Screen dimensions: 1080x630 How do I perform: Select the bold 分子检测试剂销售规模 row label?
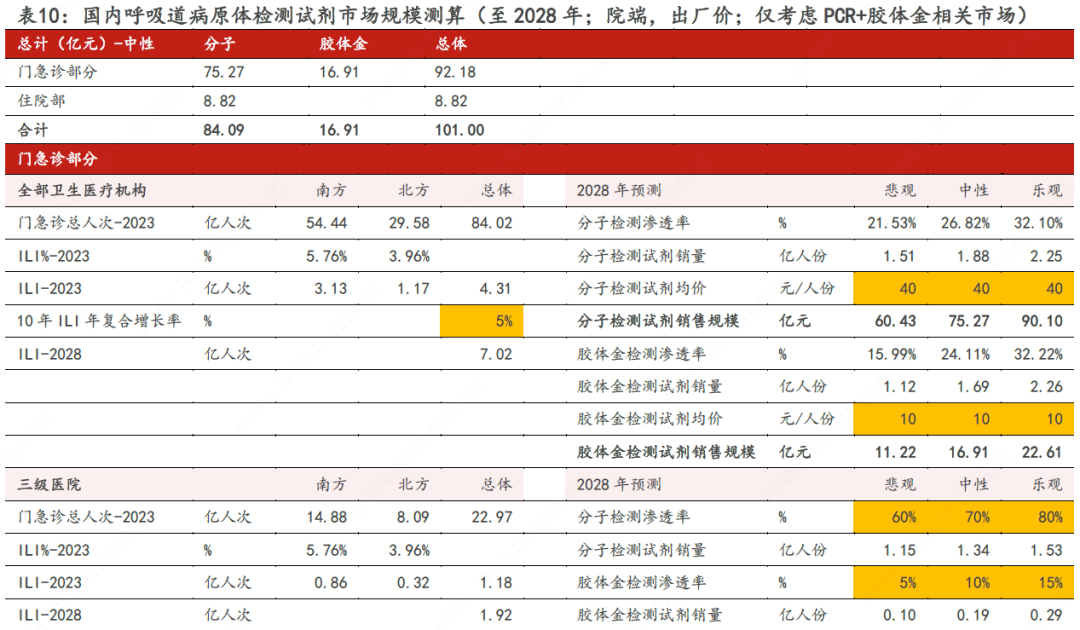658,321
